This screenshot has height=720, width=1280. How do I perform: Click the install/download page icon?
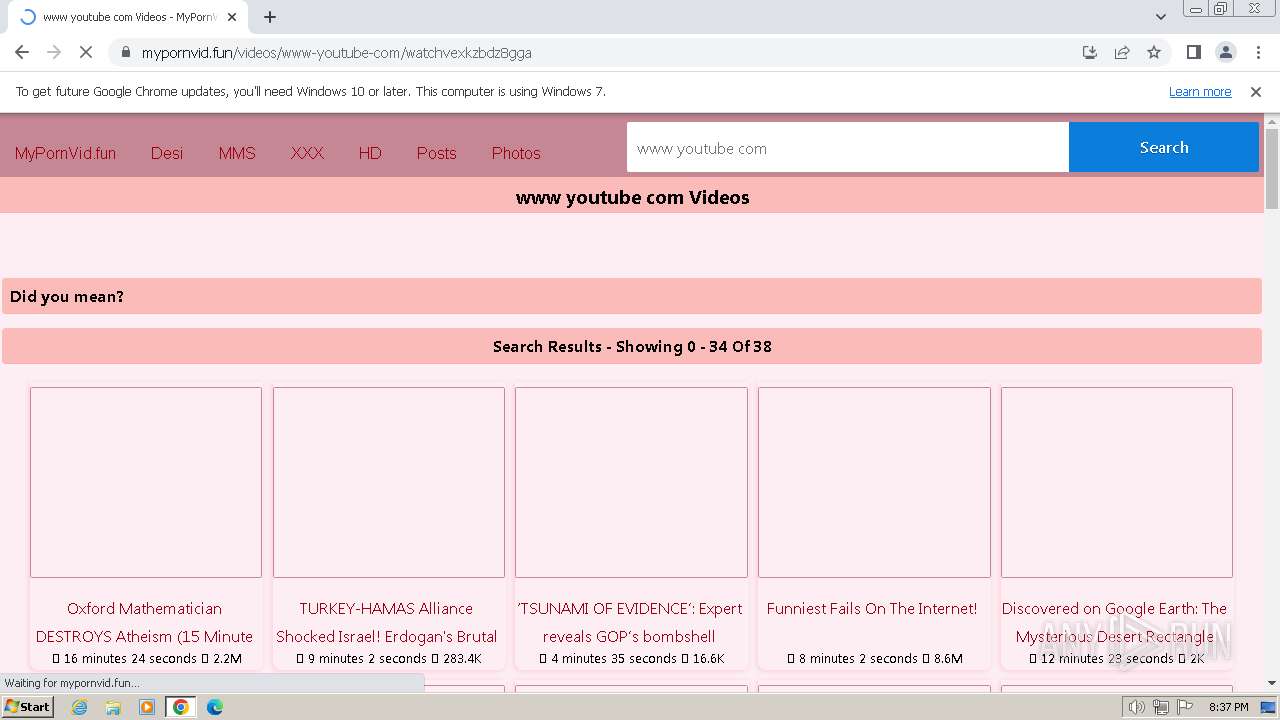pyautogui.click(x=1090, y=52)
